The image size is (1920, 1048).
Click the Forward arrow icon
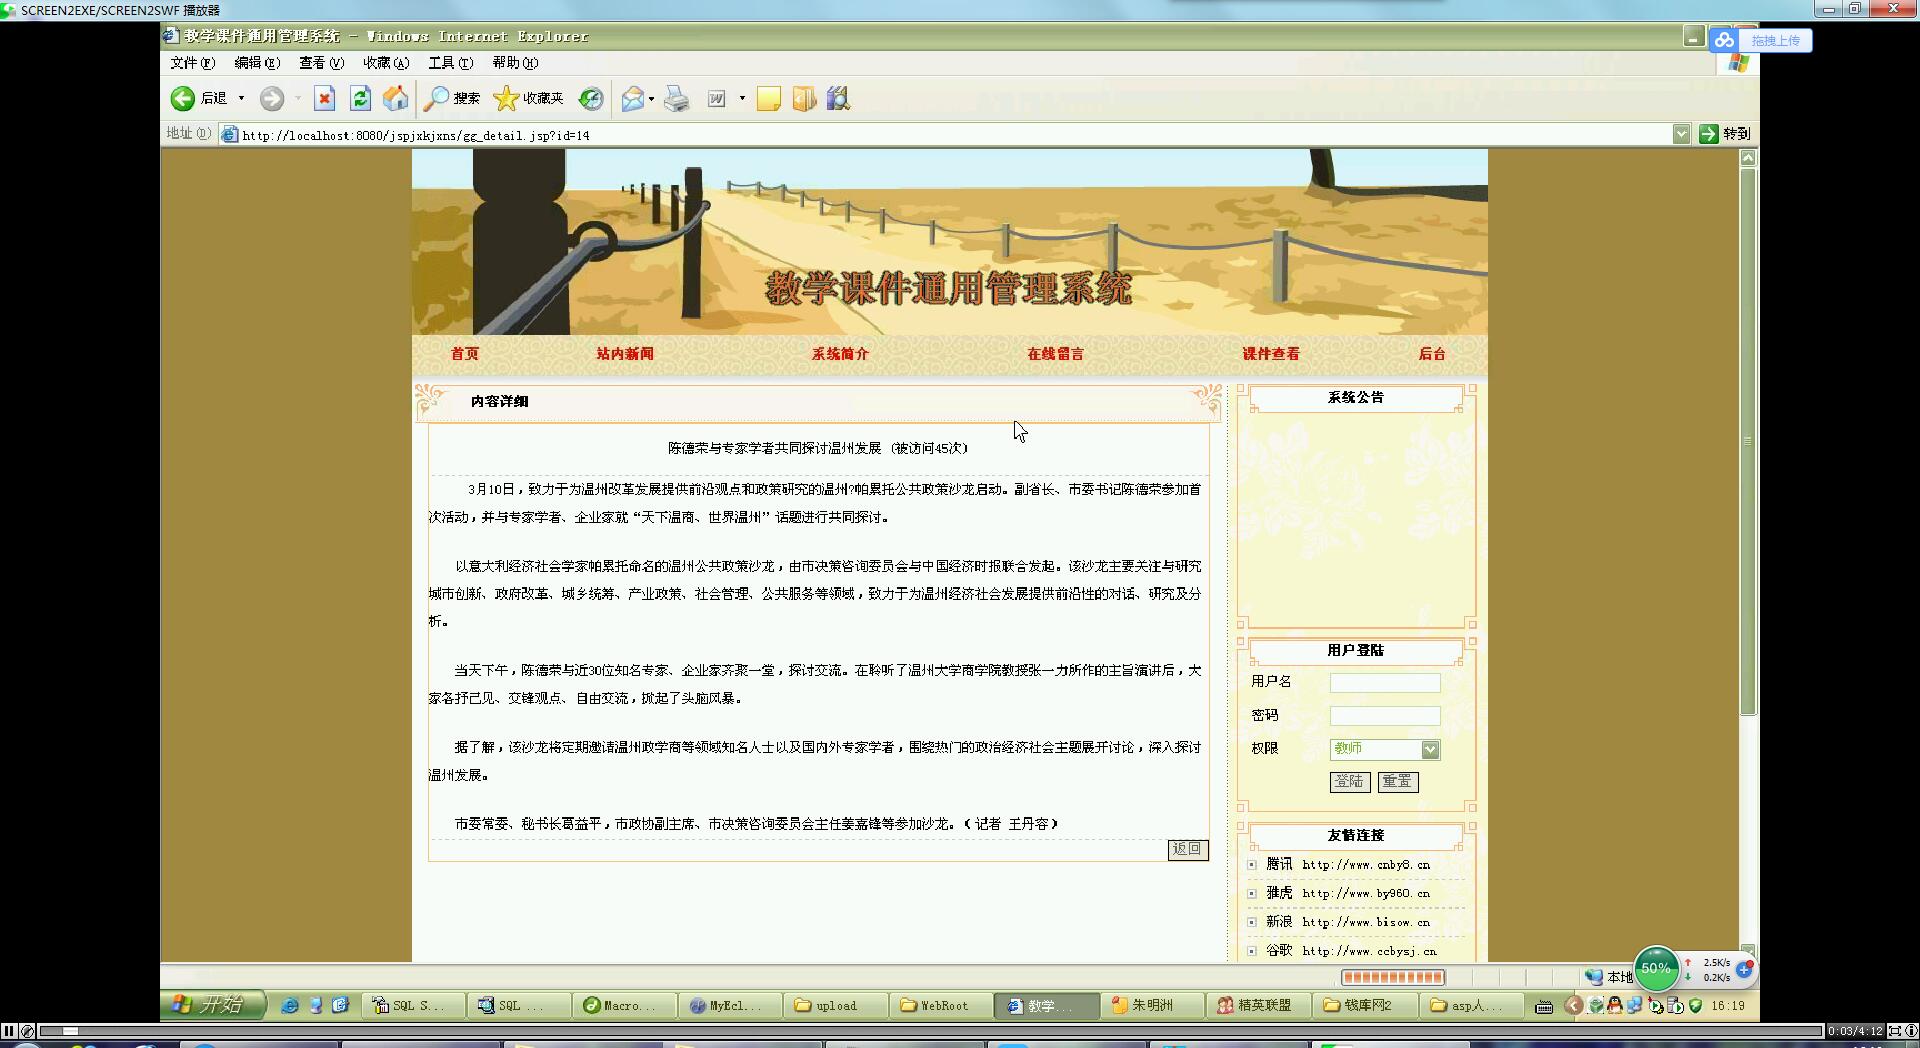pyautogui.click(x=271, y=98)
